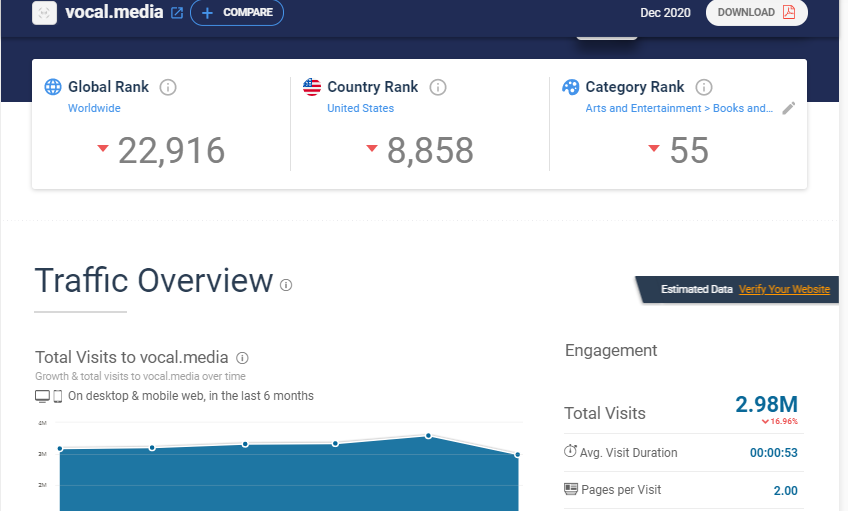Click info icon beside Total Visits heading
The width and height of the screenshot is (848, 511).
pos(242,357)
